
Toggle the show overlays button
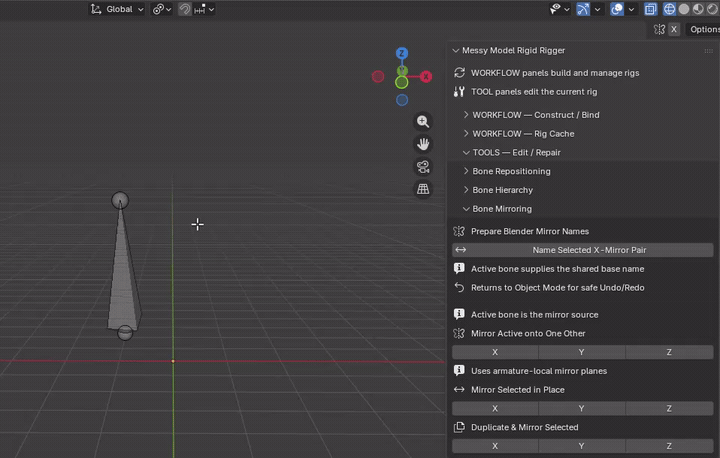point(617,9)
